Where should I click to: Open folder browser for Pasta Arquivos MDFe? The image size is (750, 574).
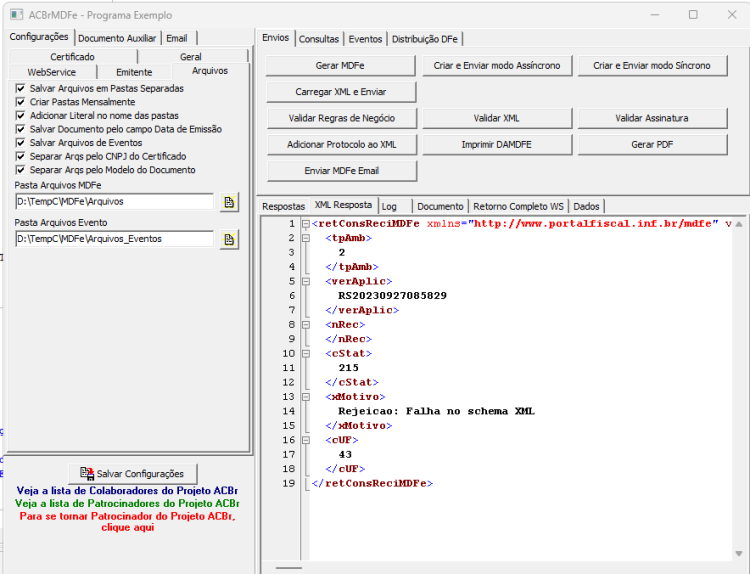click(x=229, y=202)
